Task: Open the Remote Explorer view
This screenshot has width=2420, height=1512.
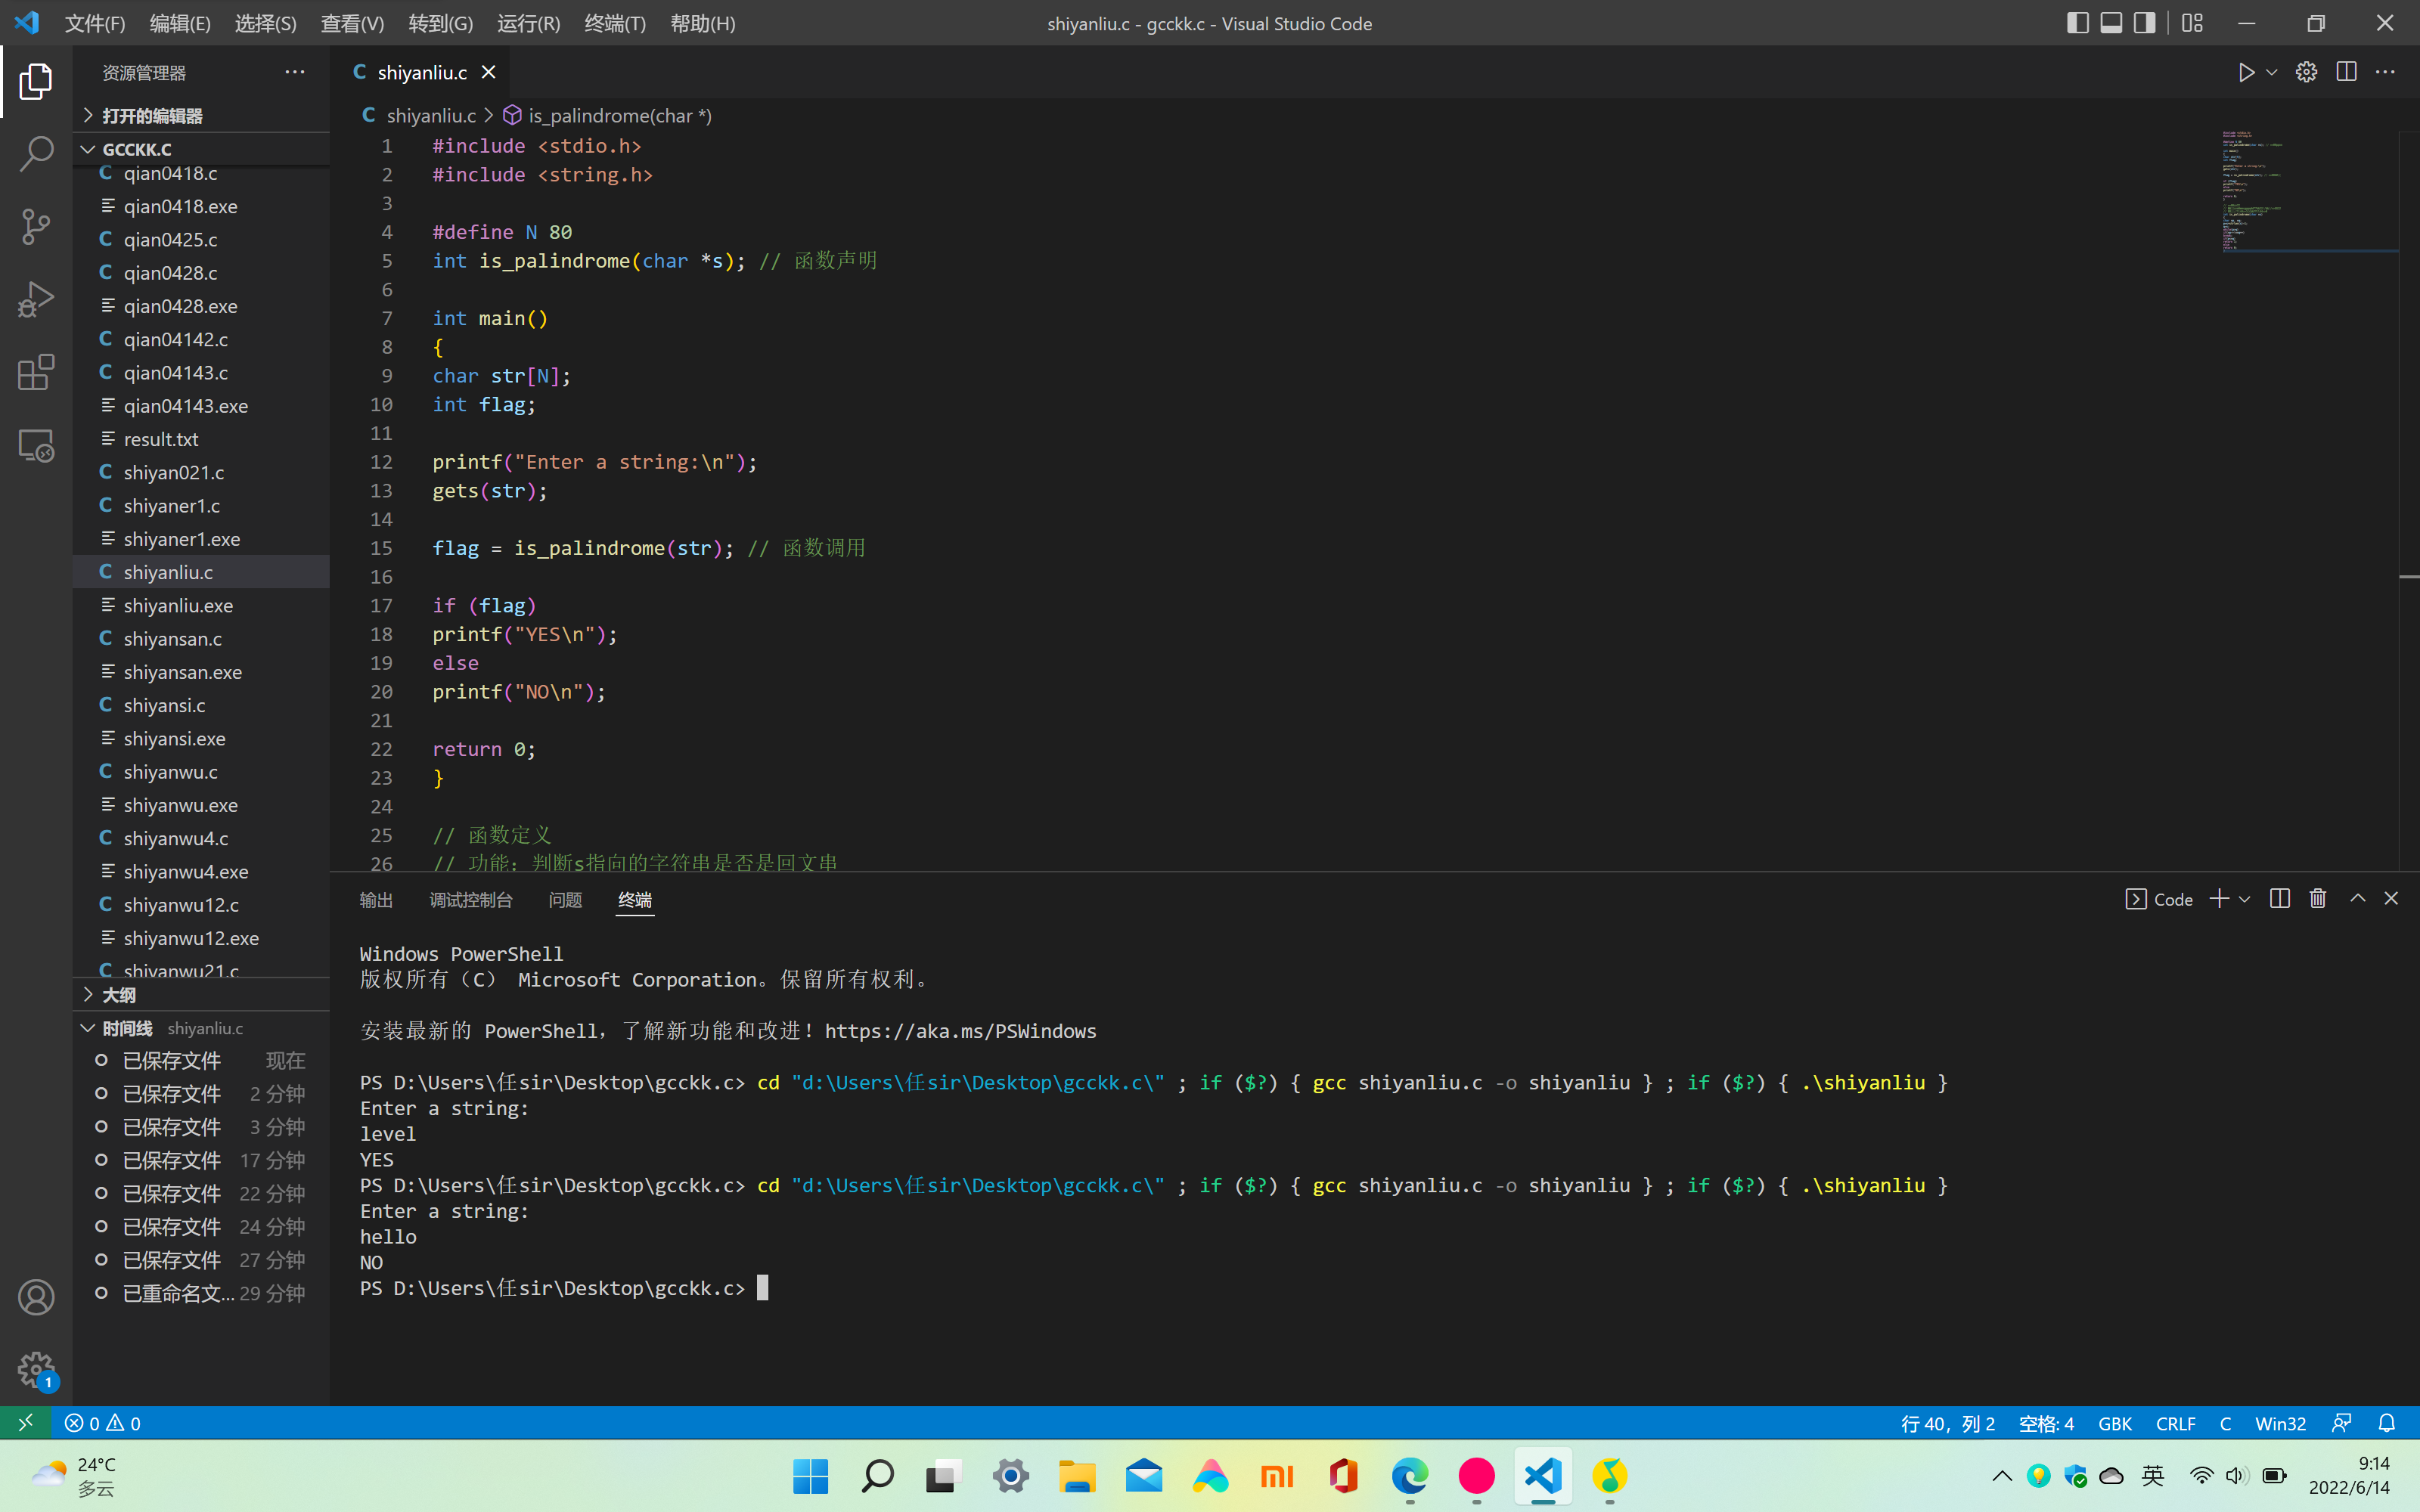Action: click(36, 446)
